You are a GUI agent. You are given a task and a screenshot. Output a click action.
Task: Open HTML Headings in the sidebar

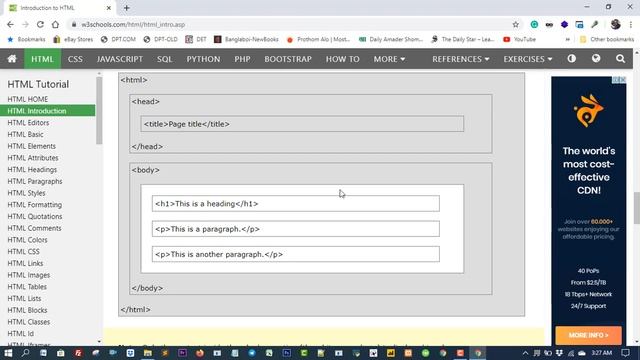pyautogui.click(x=32, y=169)
